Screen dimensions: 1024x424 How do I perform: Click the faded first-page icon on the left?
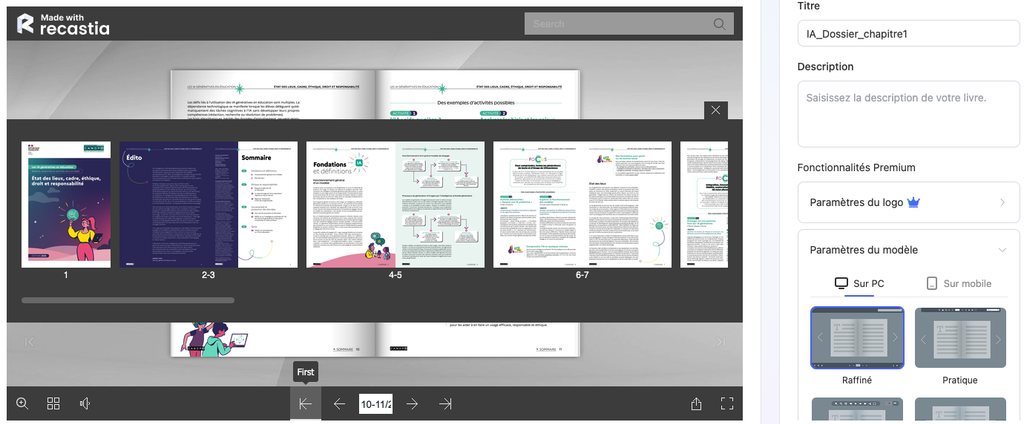point(29,342)
